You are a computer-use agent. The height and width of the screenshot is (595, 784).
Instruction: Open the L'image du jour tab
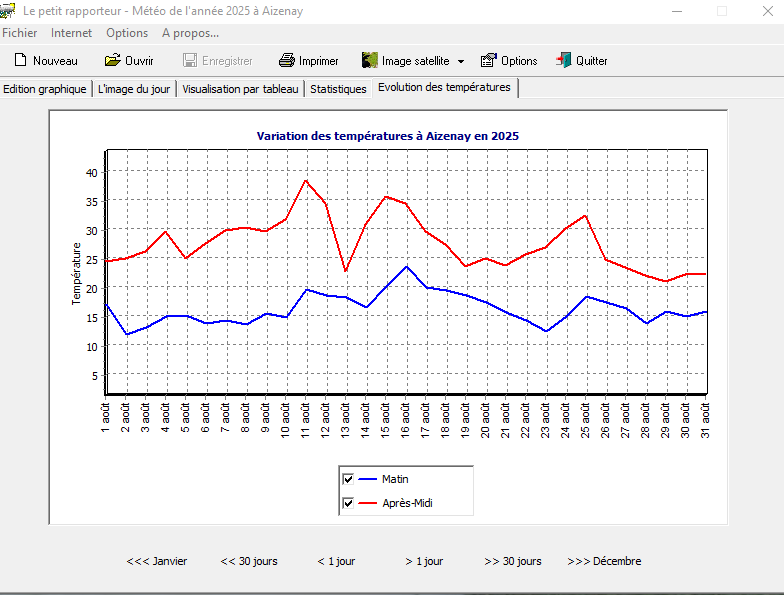point(134,89)
